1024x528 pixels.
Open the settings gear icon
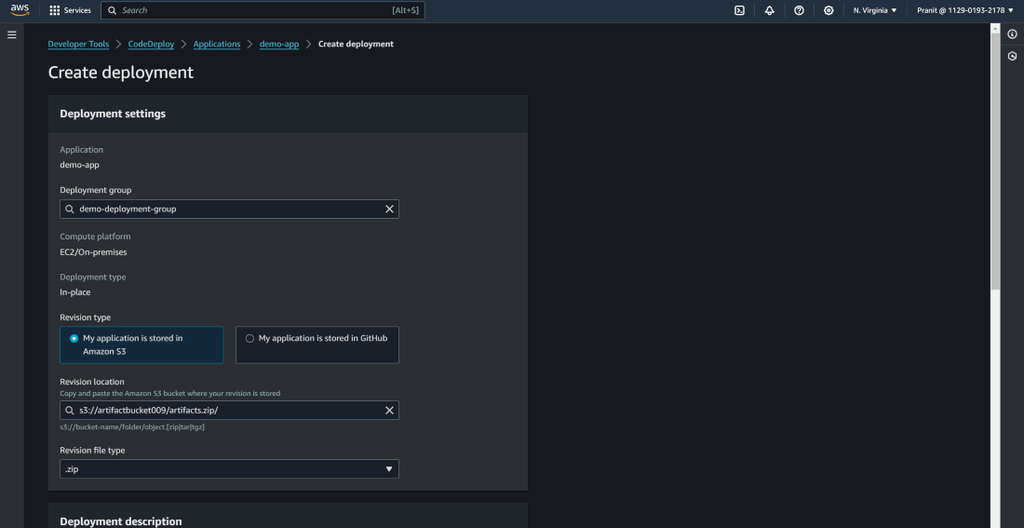click(829, 10)
